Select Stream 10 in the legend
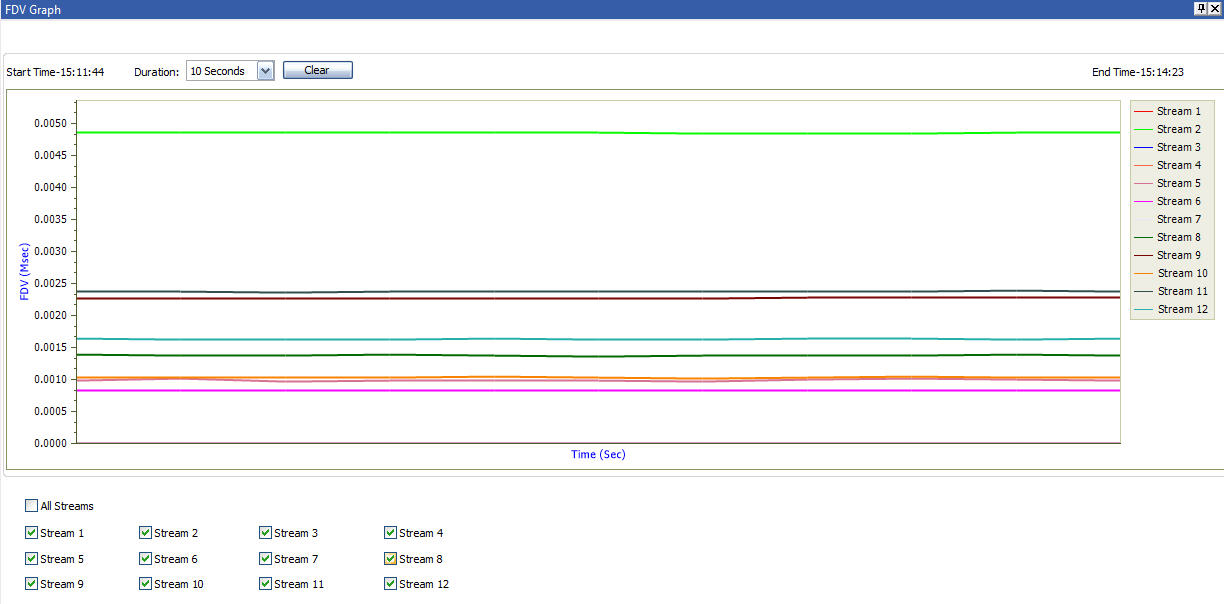The image size is (1224, 604). [1171, 273]
